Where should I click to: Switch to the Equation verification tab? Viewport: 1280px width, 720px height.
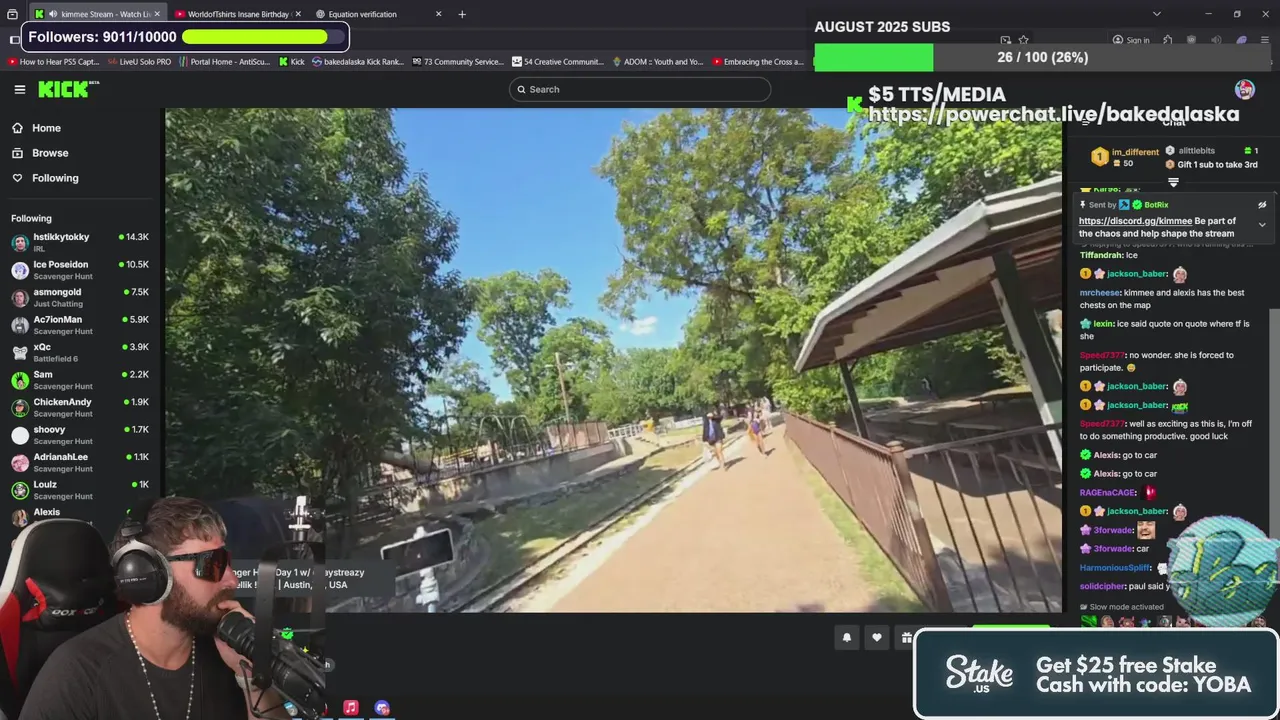point(378,14)
